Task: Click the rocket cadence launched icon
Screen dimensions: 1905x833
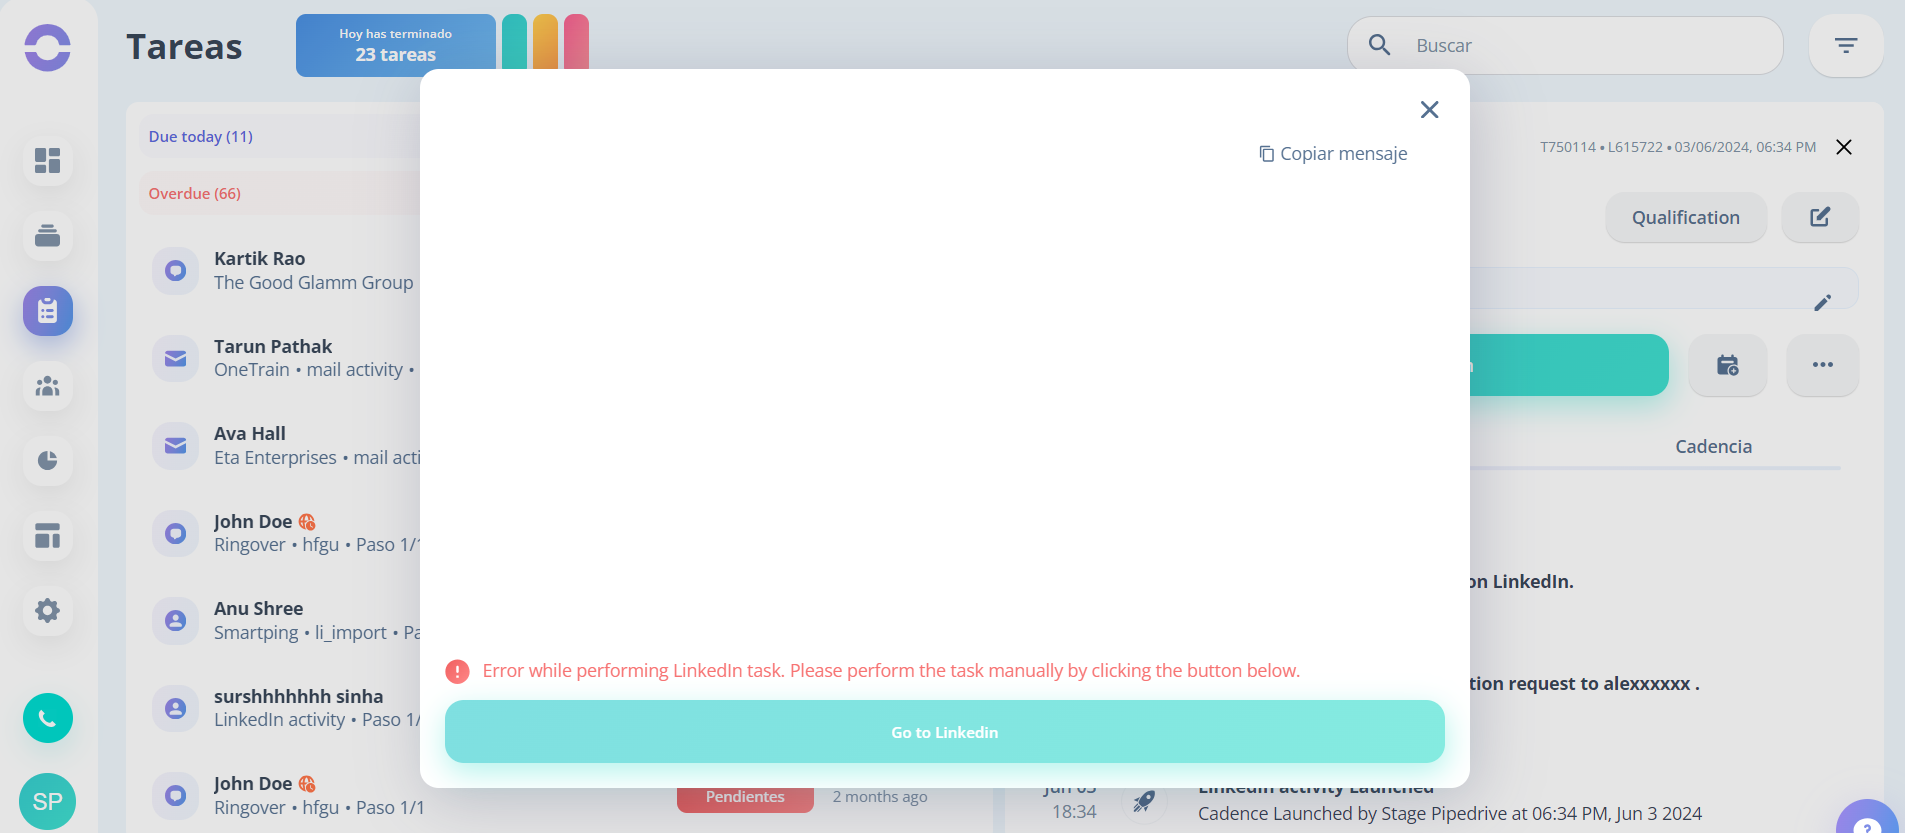Action: coord(1144,801)
